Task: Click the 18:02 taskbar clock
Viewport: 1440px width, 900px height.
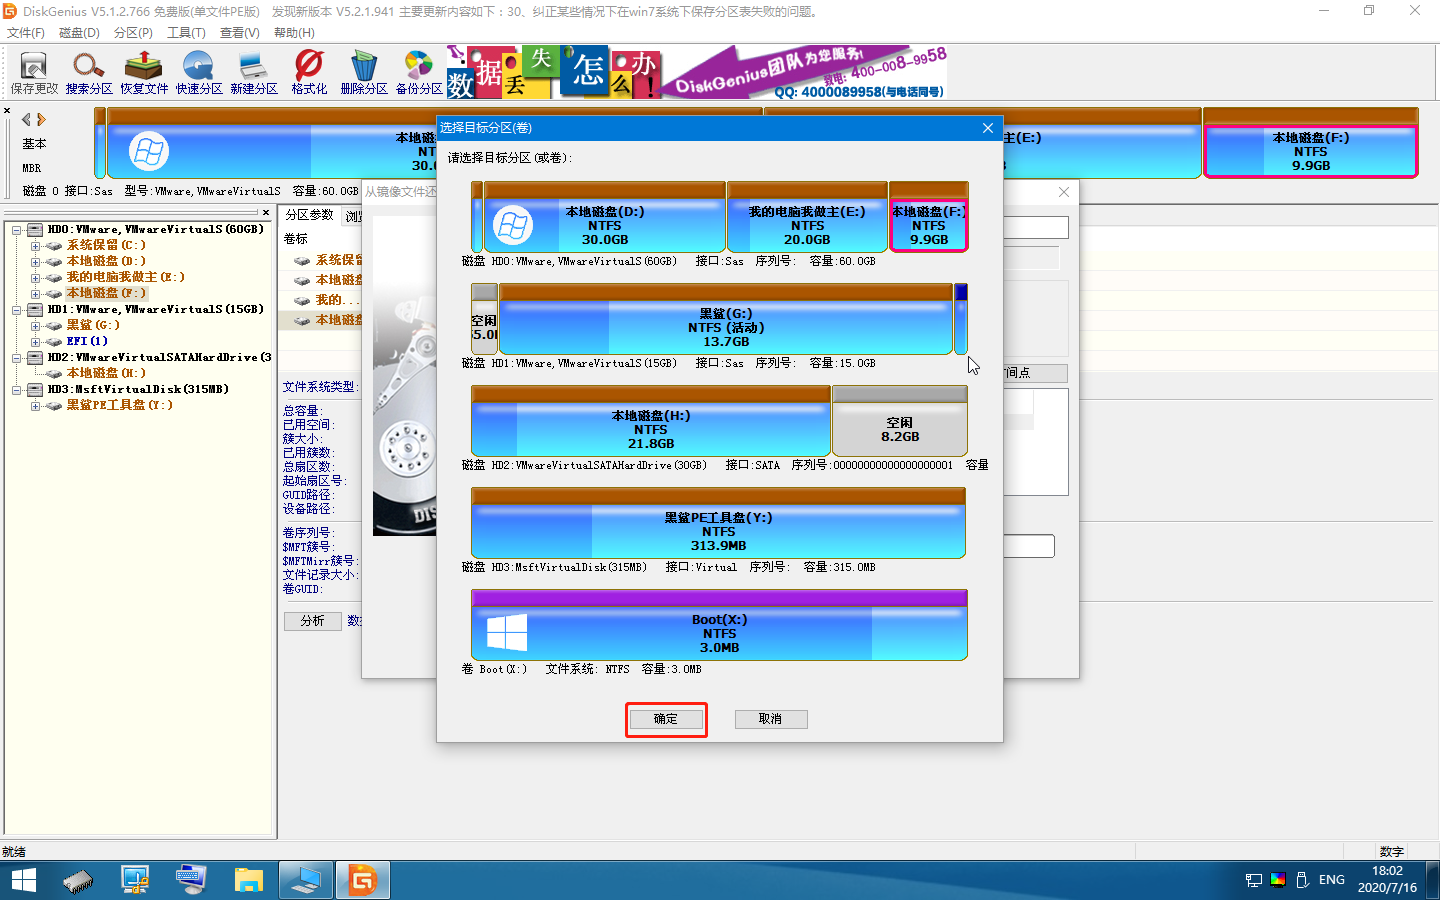Action: [1388, 871]
